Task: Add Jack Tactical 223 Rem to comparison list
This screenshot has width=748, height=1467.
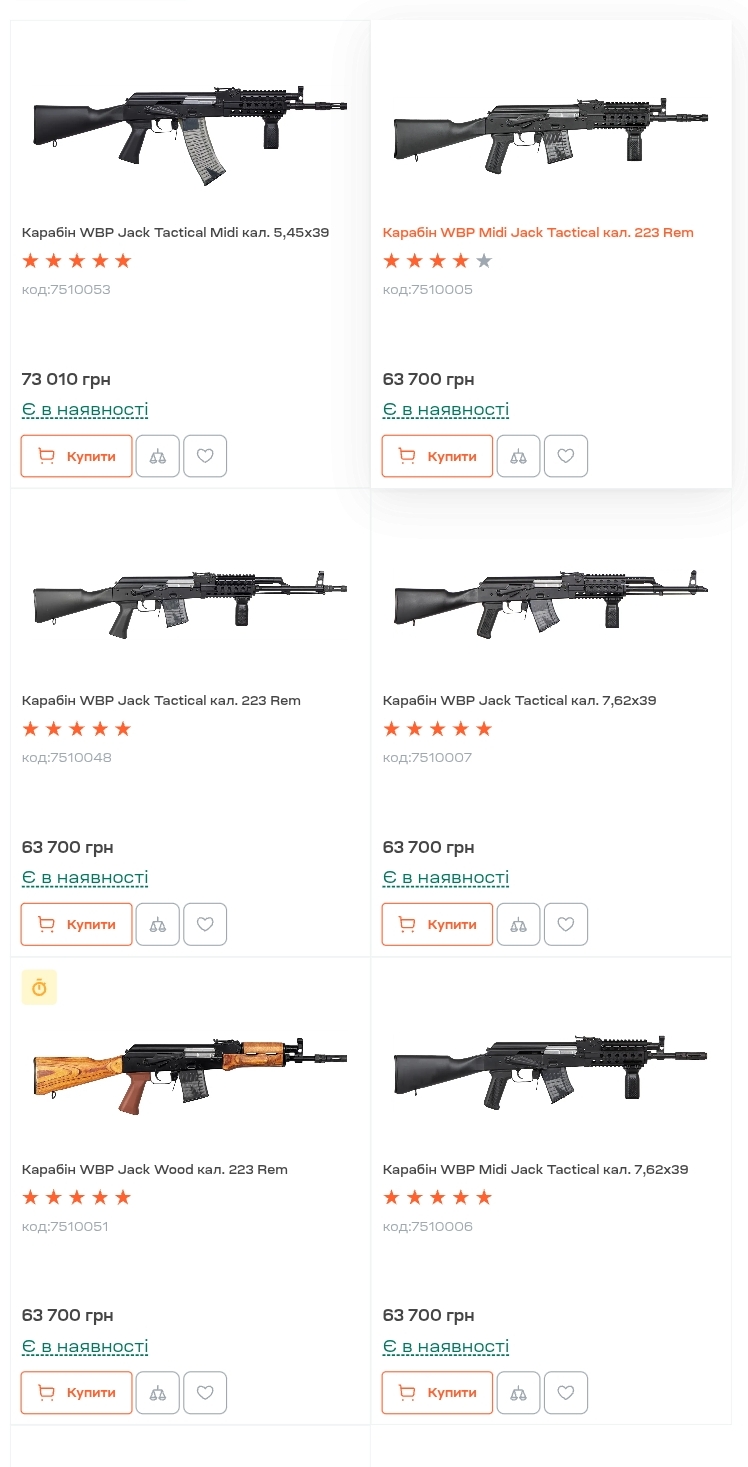Action: point(158,924)
